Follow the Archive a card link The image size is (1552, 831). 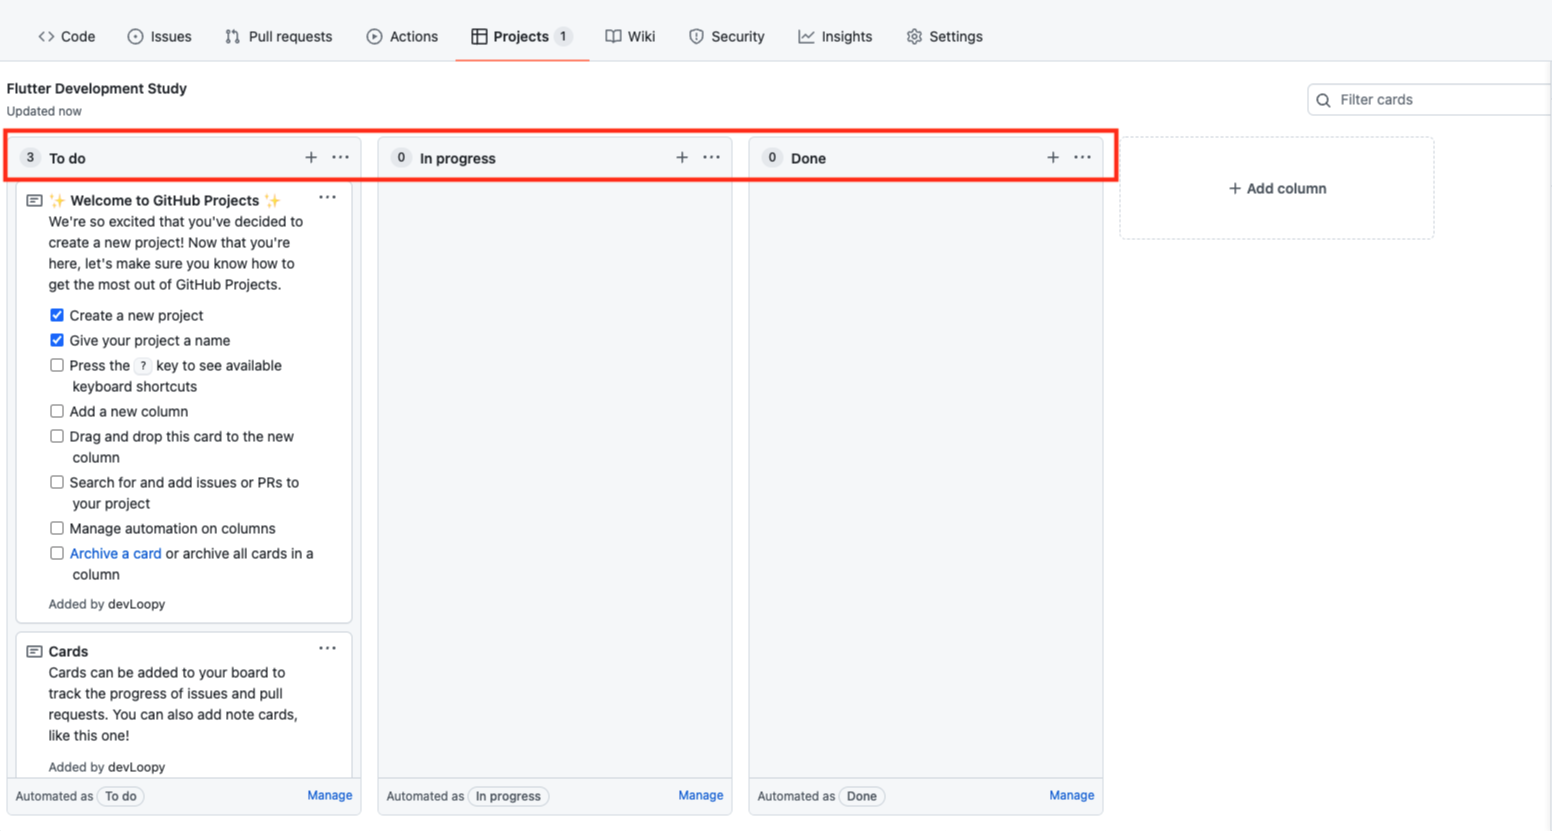point(115,553)
